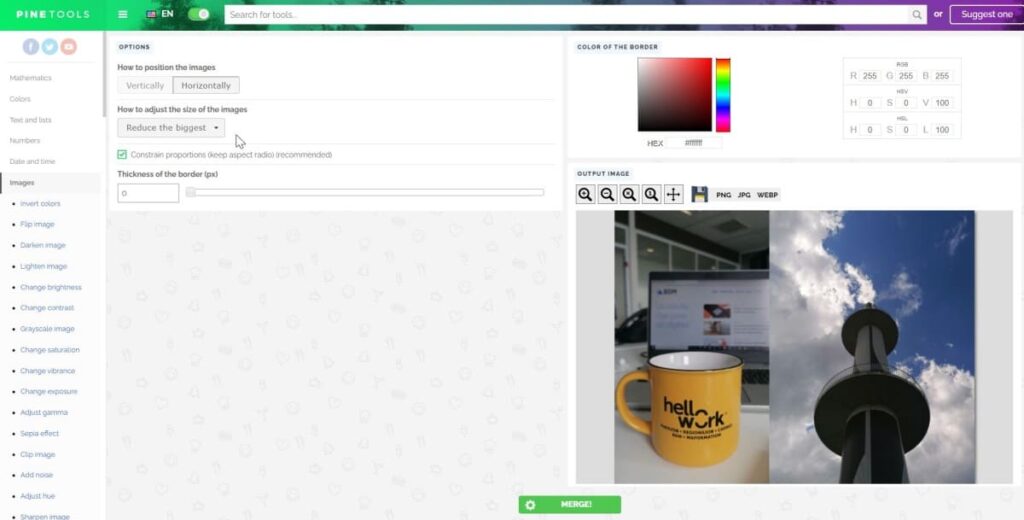Open the Lighten image tool

pos(43,266)
